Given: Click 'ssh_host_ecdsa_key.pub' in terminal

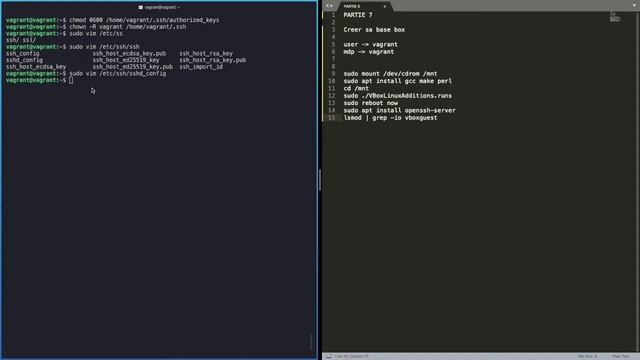Looking at the screenshot, I should [129, 53].
